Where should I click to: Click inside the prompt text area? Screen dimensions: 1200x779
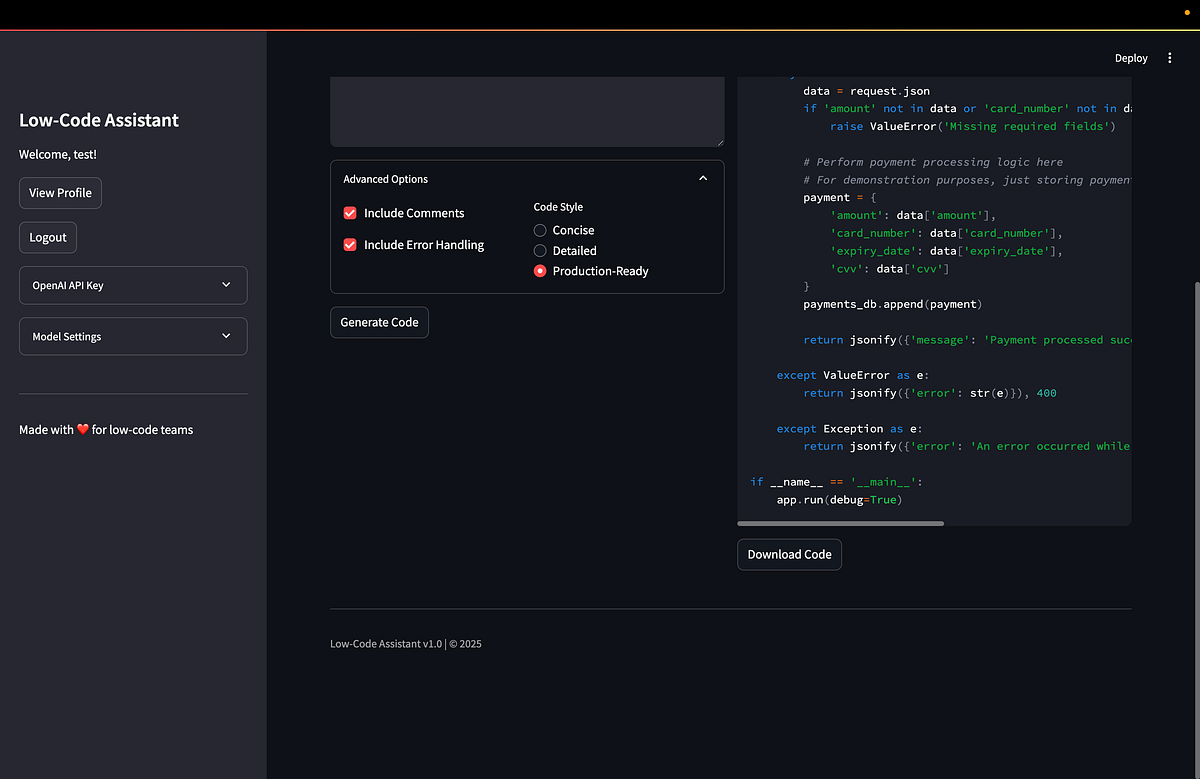tap(527, 112)
